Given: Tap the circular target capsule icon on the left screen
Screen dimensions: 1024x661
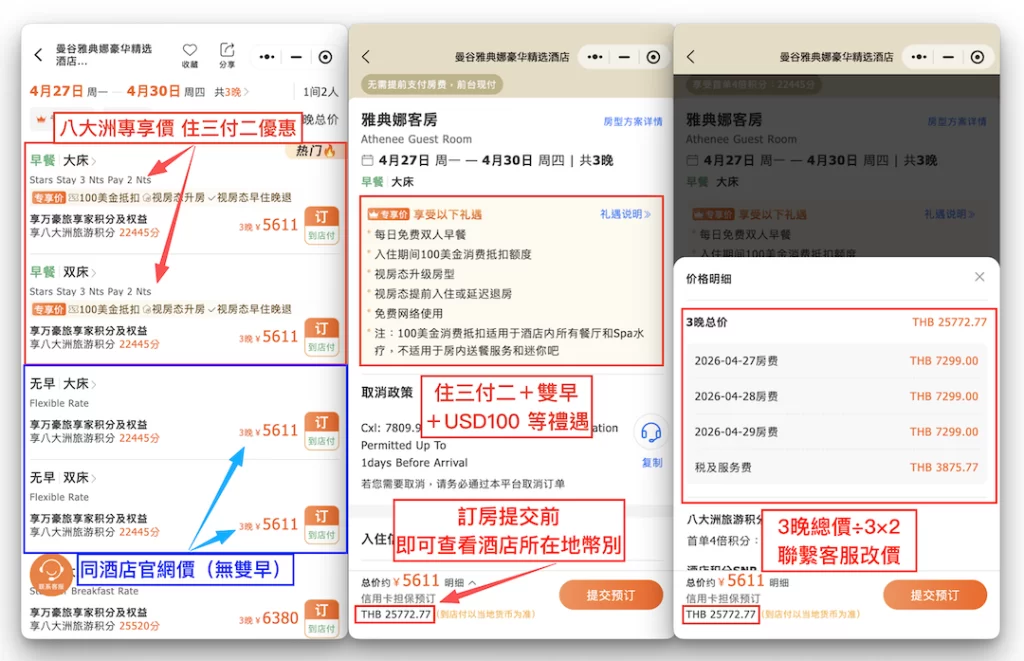Looking at the screenshot, I should [x=325, y=57].
